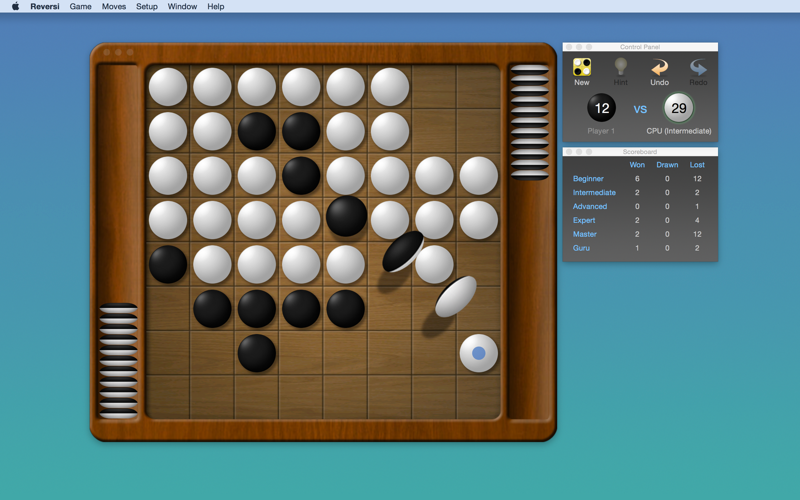Open the Help menu
Image resolution: width=800 pixels, height=500 pixels.
(215, 6)
